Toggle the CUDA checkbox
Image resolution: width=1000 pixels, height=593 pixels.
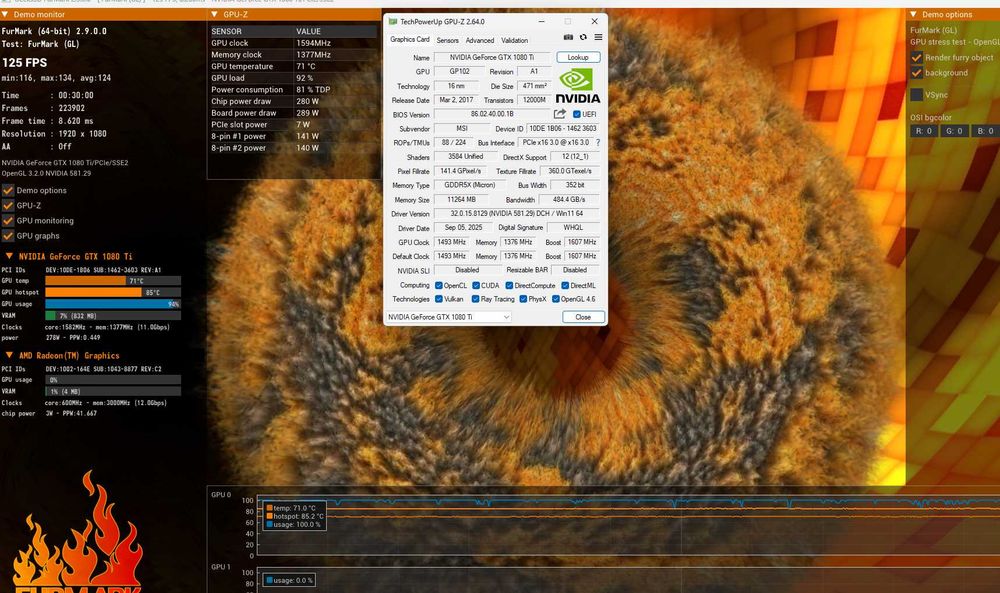tap(476, 286)
